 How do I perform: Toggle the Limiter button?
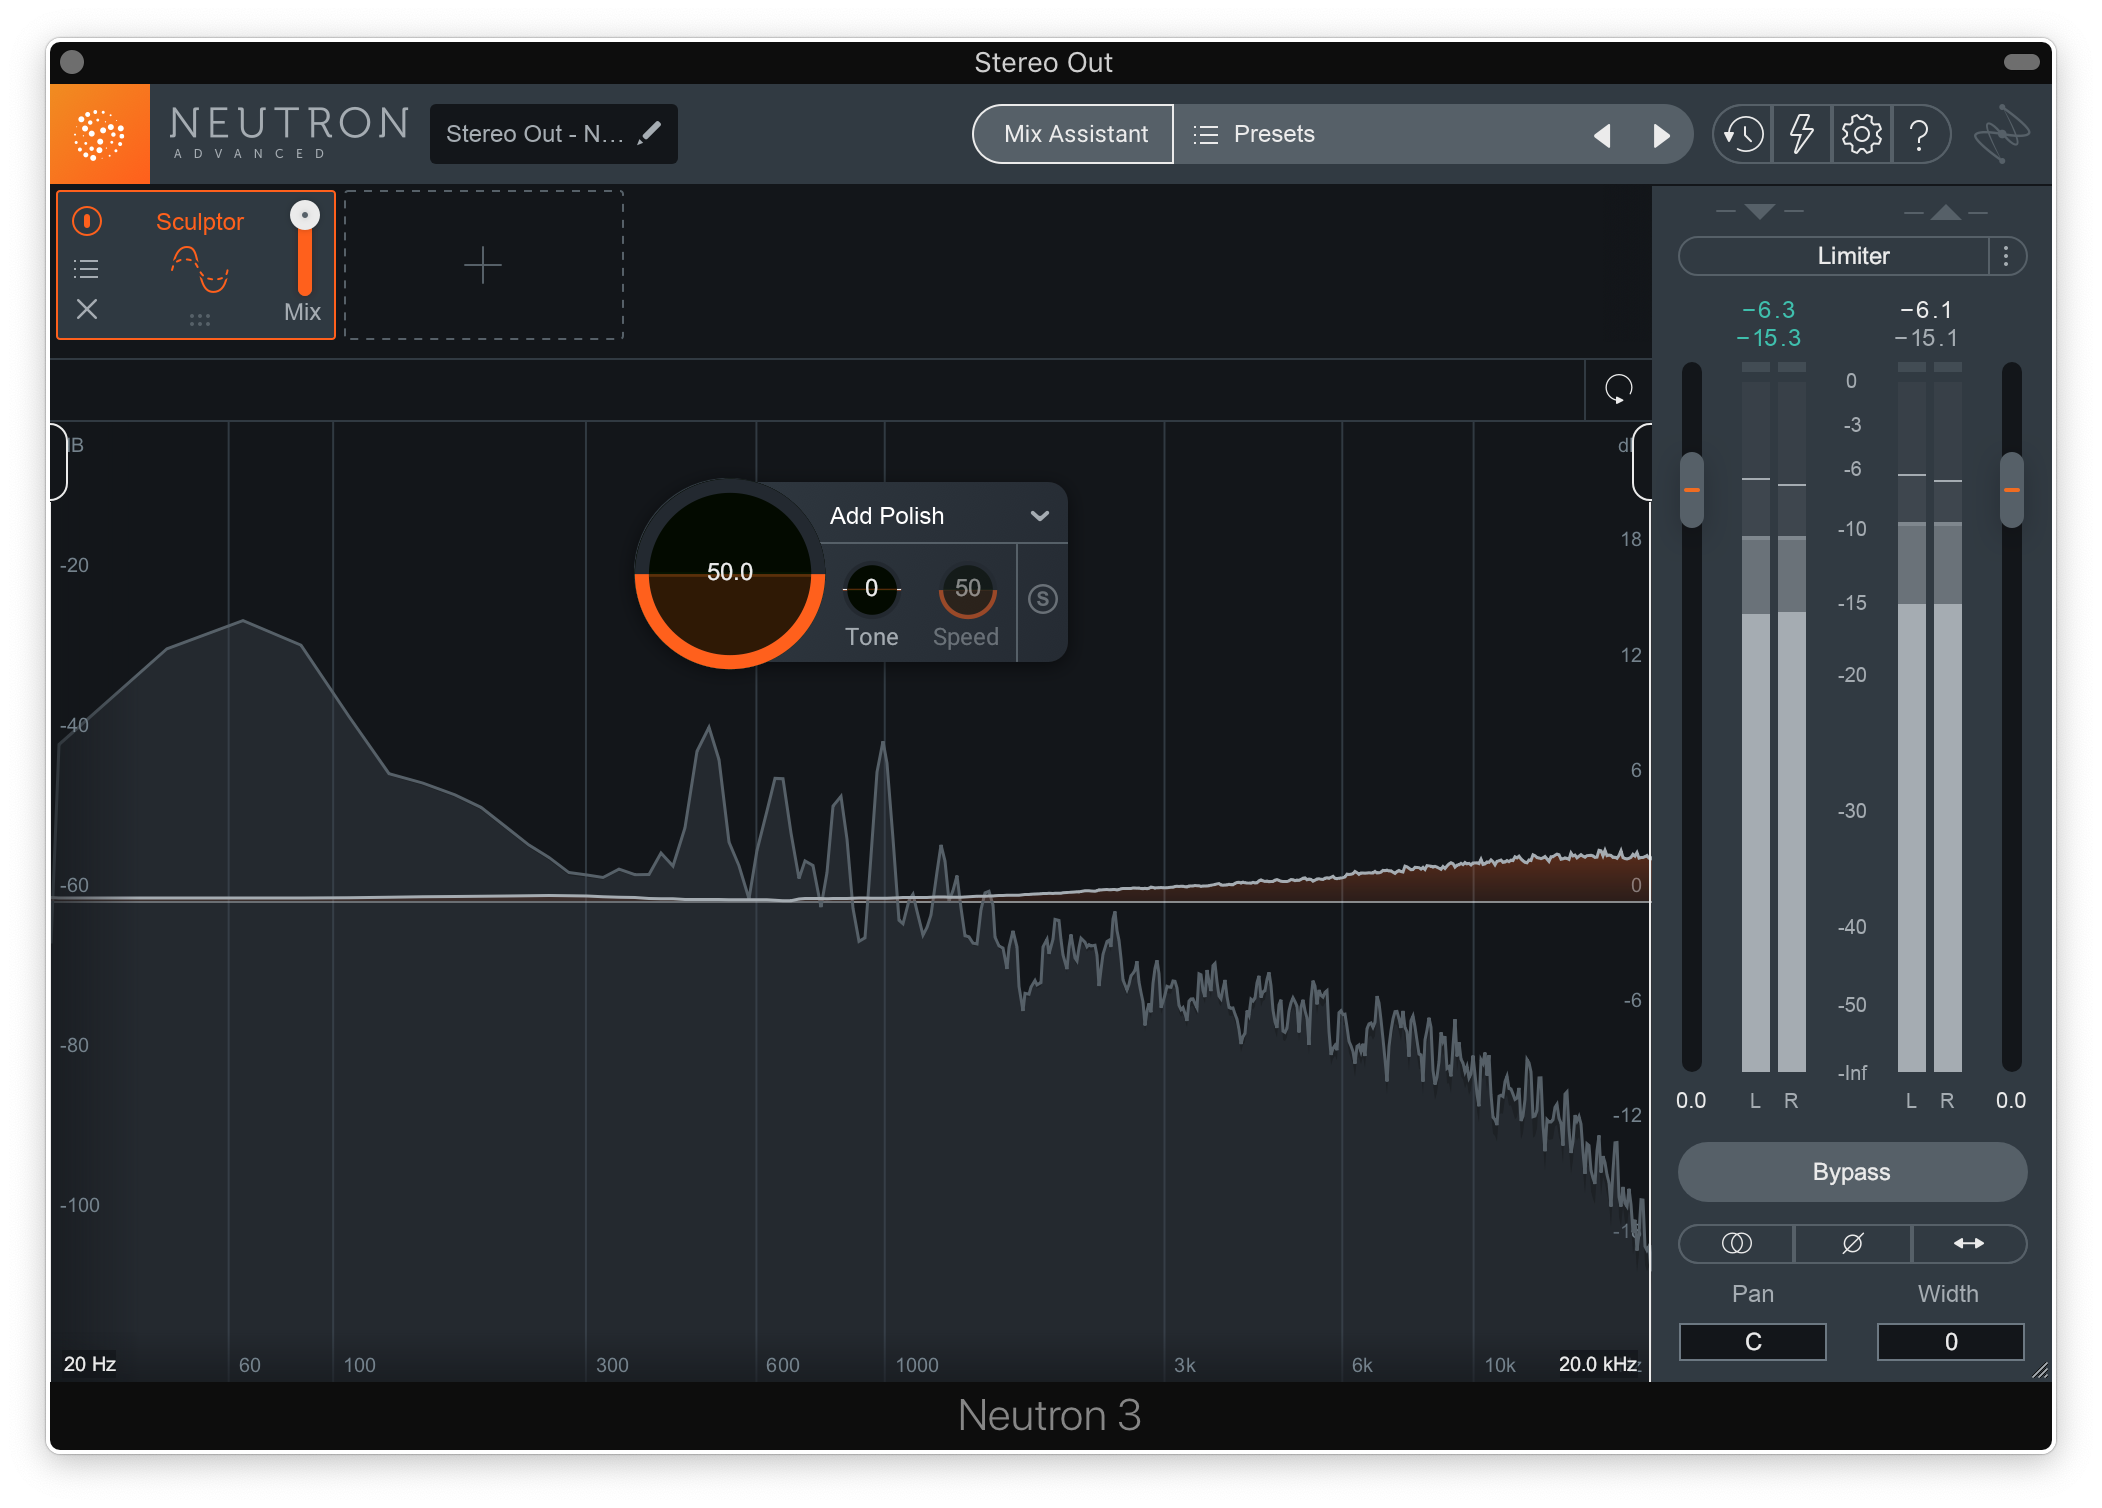1835,256
